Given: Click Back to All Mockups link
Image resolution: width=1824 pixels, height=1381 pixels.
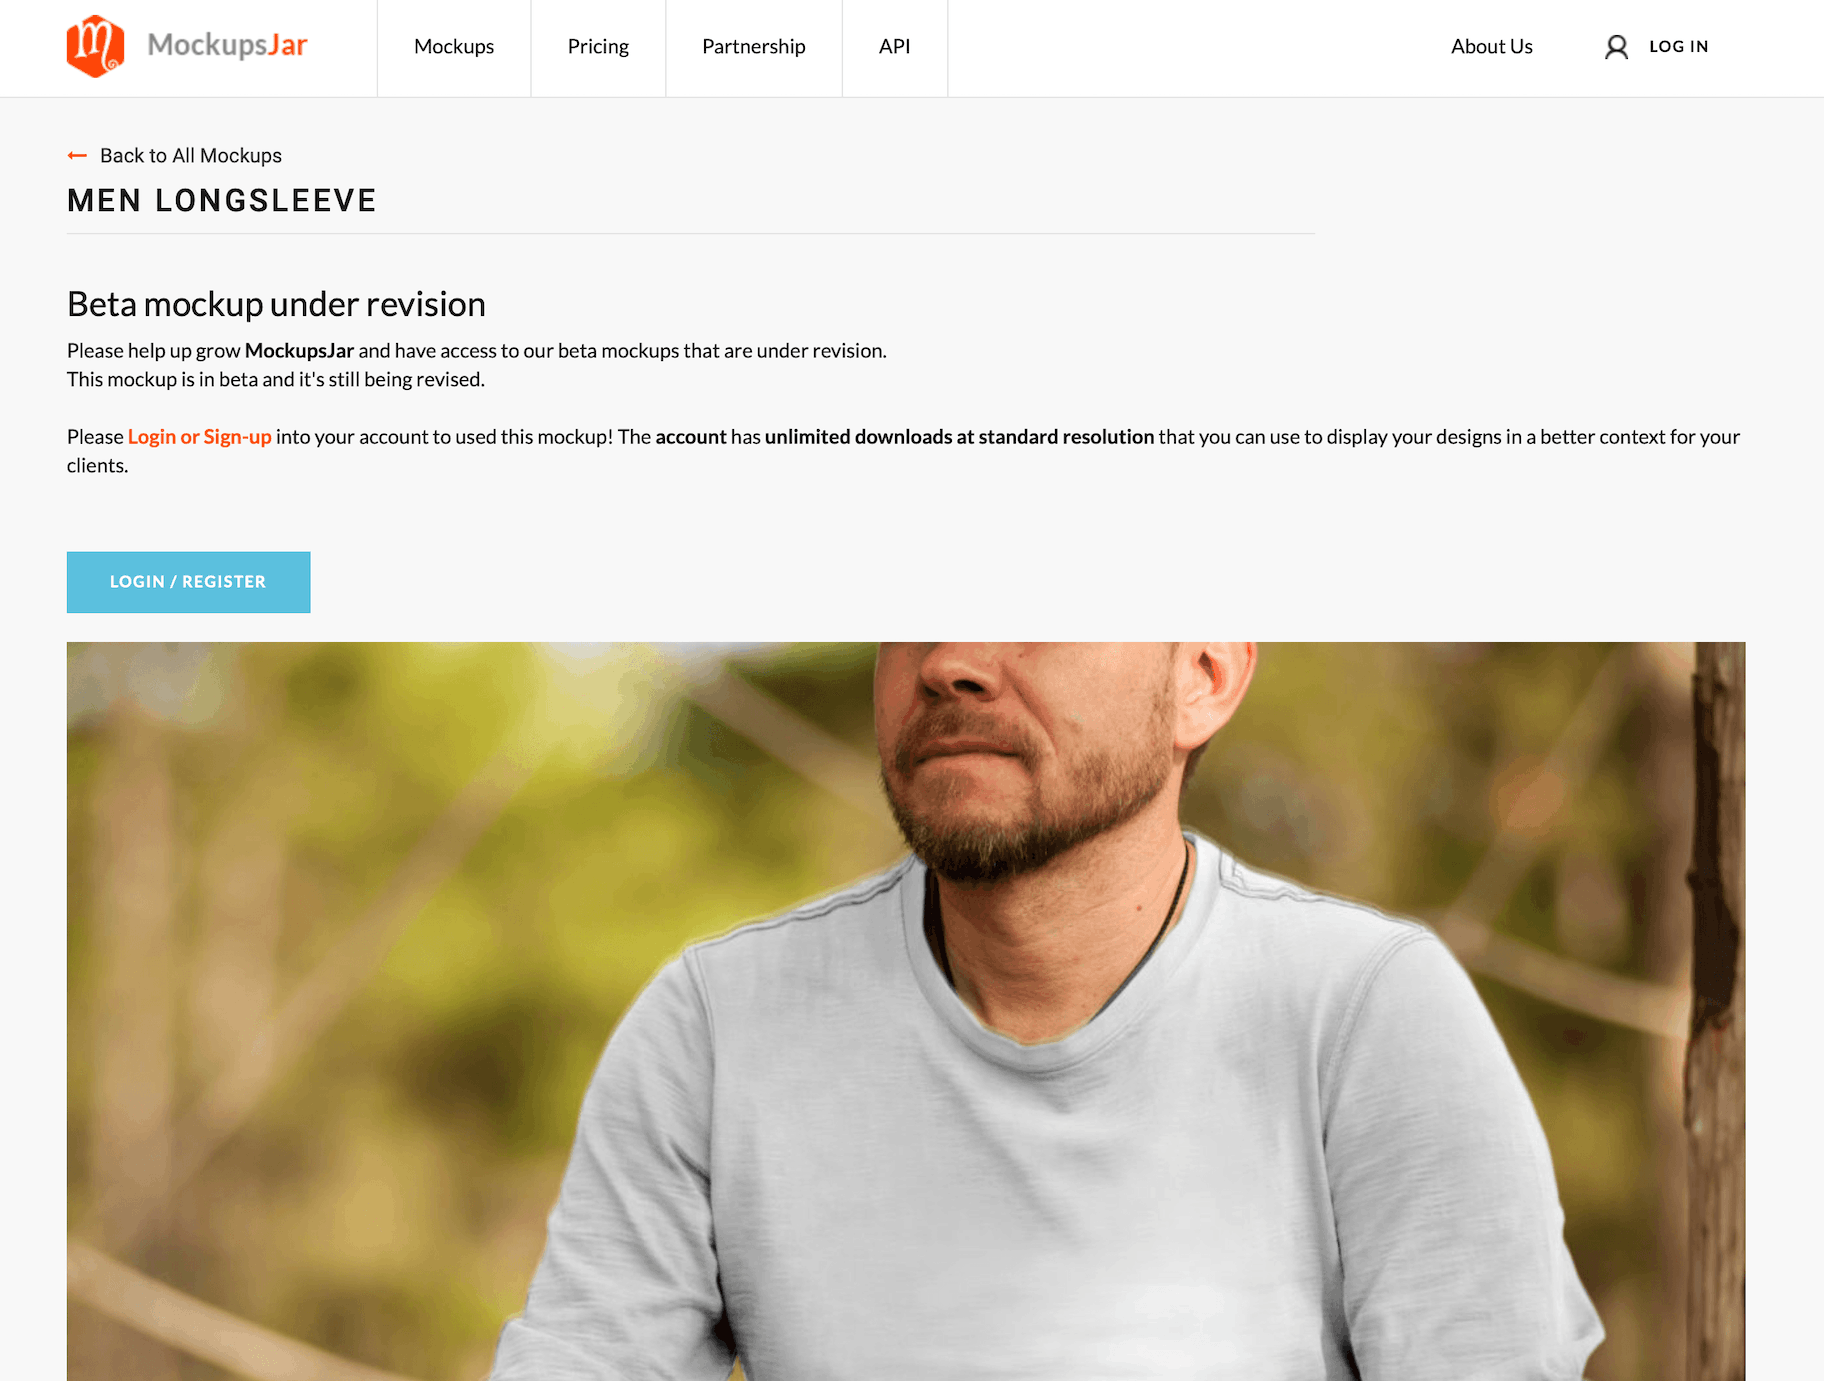Looking at the screenshot, I should coord(191,155).
